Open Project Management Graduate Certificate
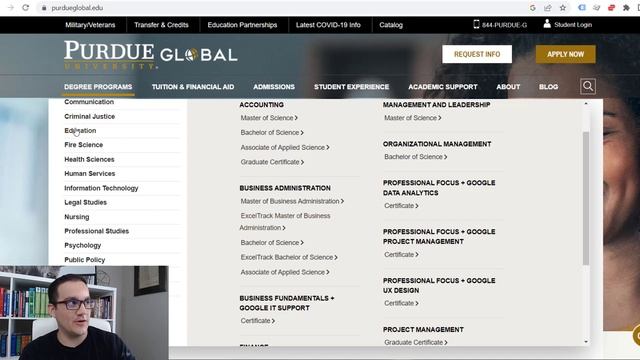Viewport: 640px width, 360px height. pyautogui.click(x=416, y=342)
